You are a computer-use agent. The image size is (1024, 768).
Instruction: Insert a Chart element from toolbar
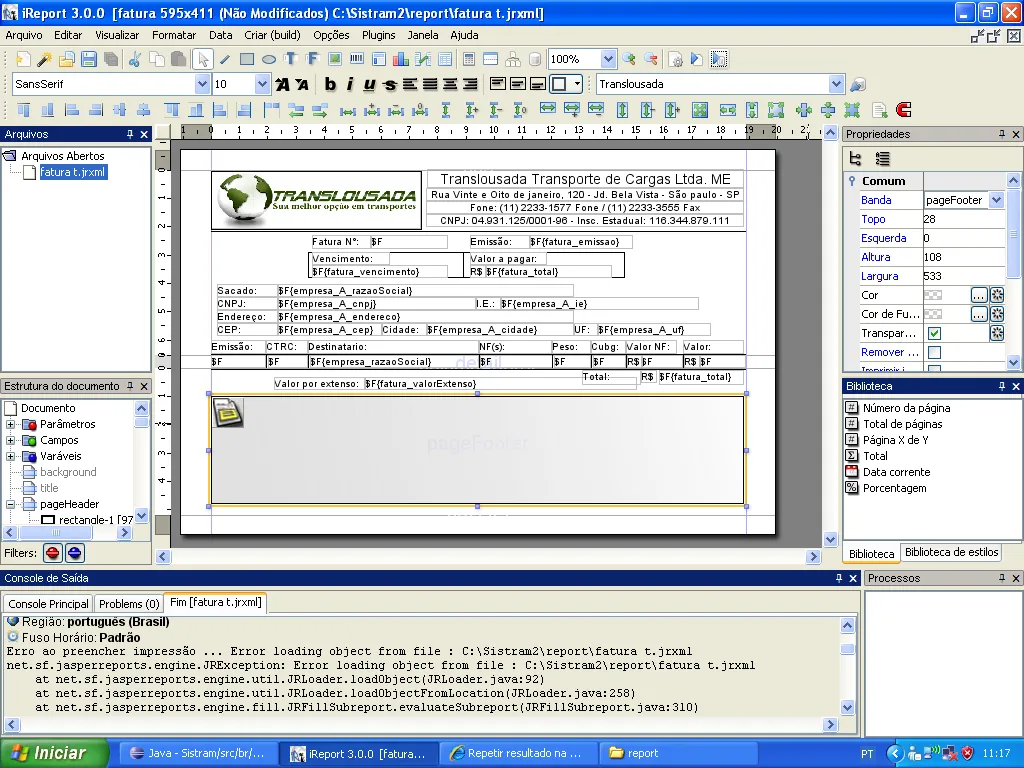(401, 59)
